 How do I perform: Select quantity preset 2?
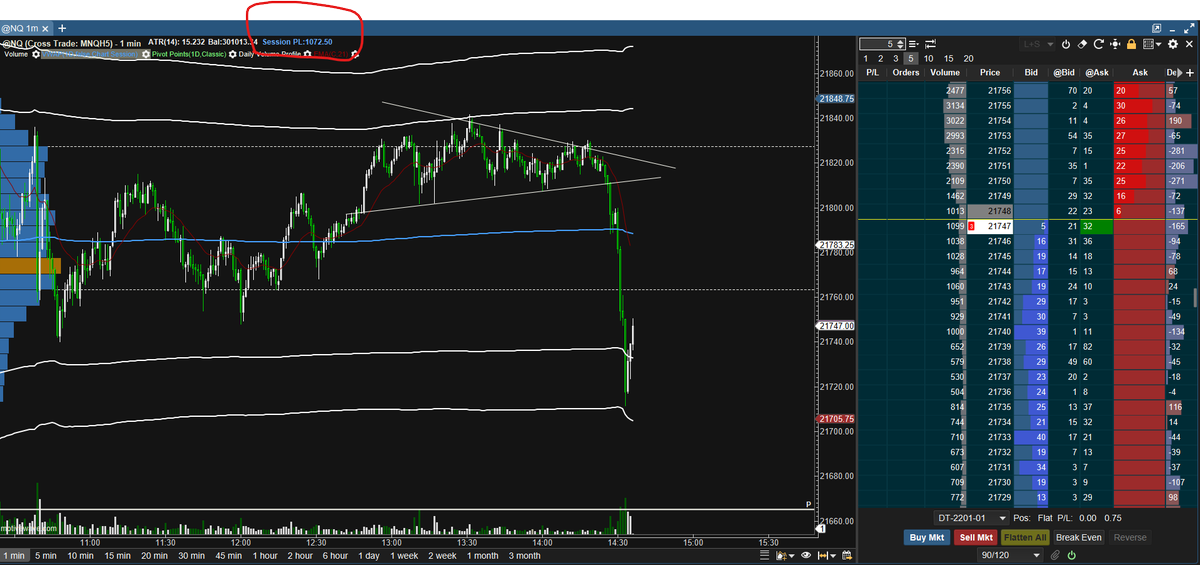click(x=880, y=59)
